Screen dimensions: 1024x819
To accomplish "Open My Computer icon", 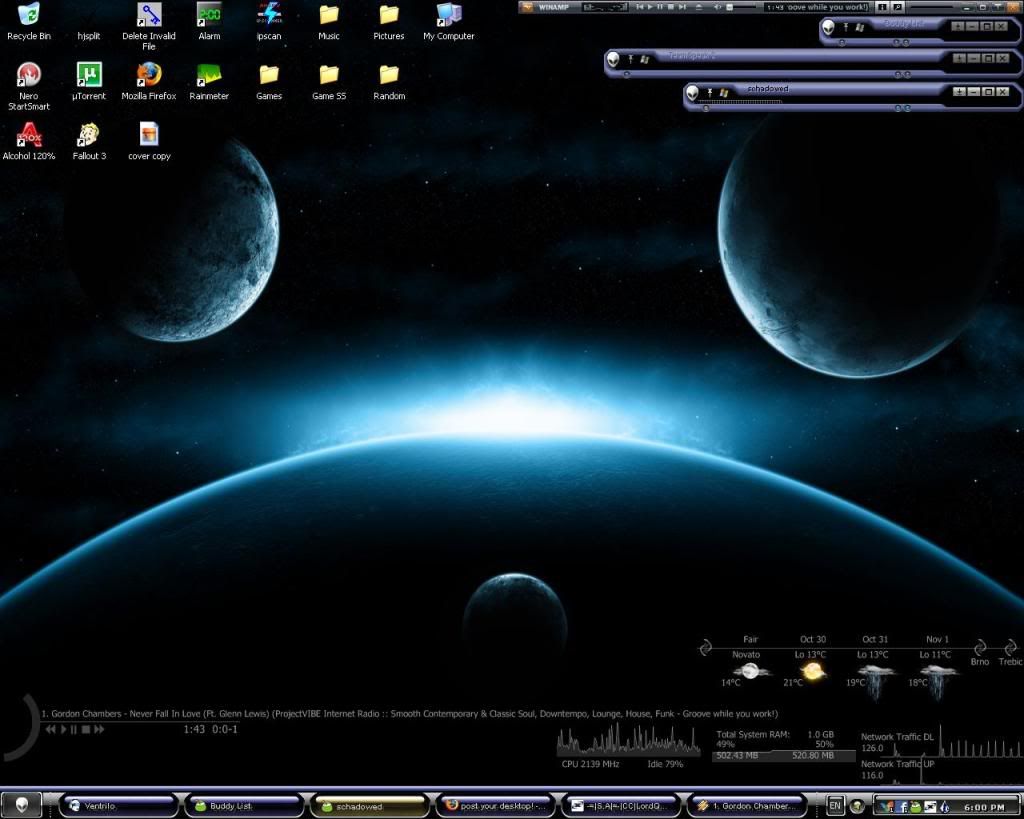I will [x=449, y=21].
